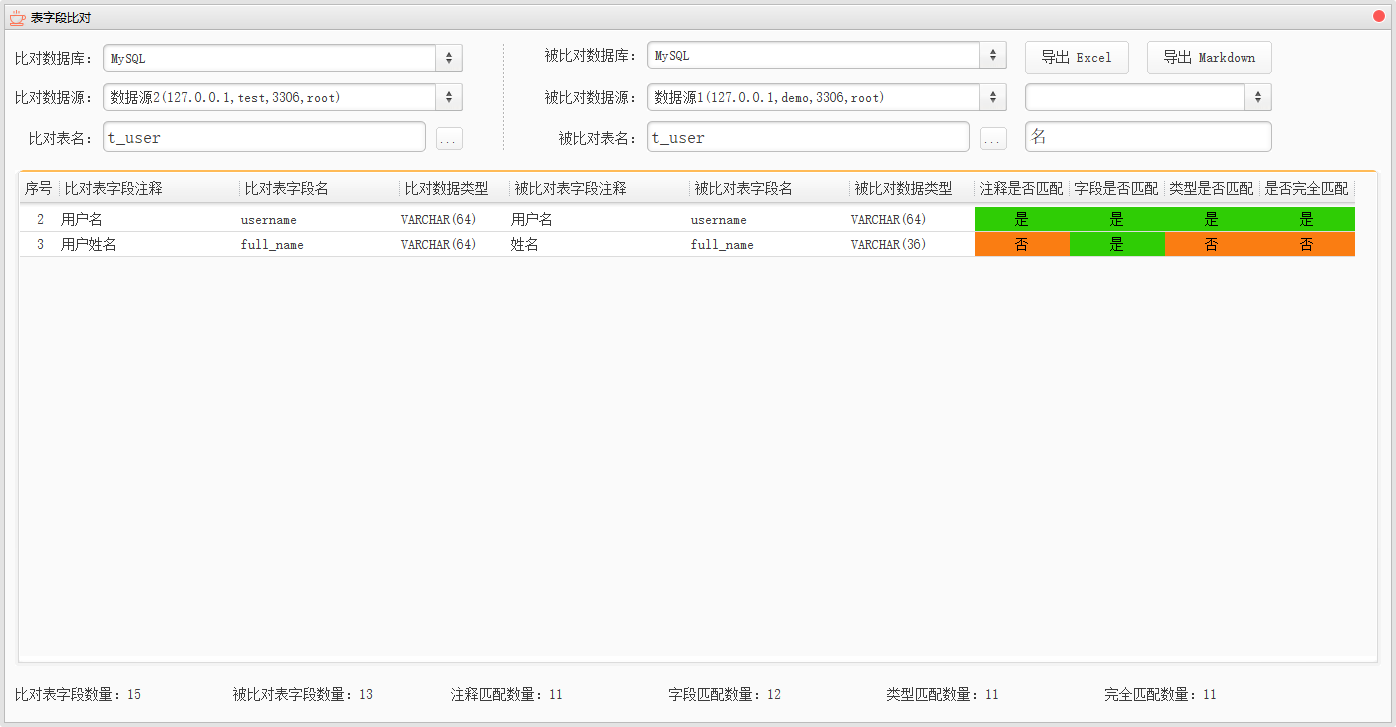Viewport: 1396px width, 727px height.
Task: Open the 比对数据库 MySQL dropdown
Action: tap(283, 58)
